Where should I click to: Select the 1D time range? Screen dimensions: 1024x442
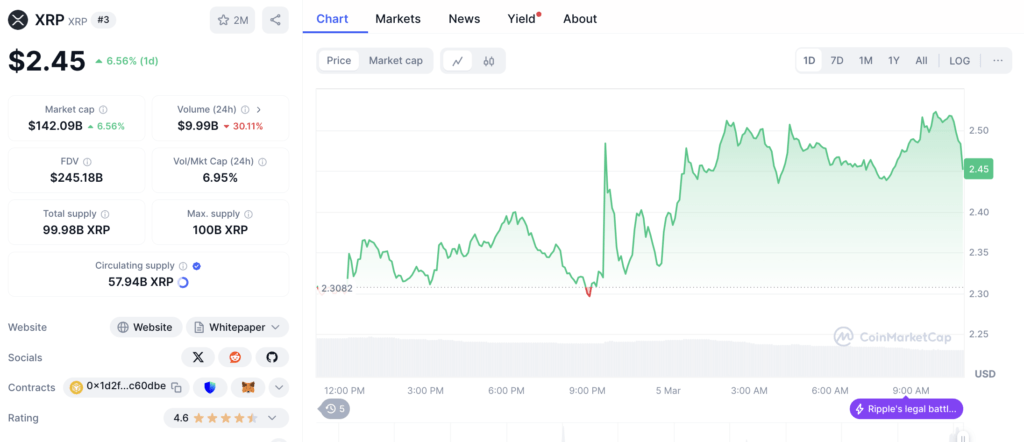(809, 61)
